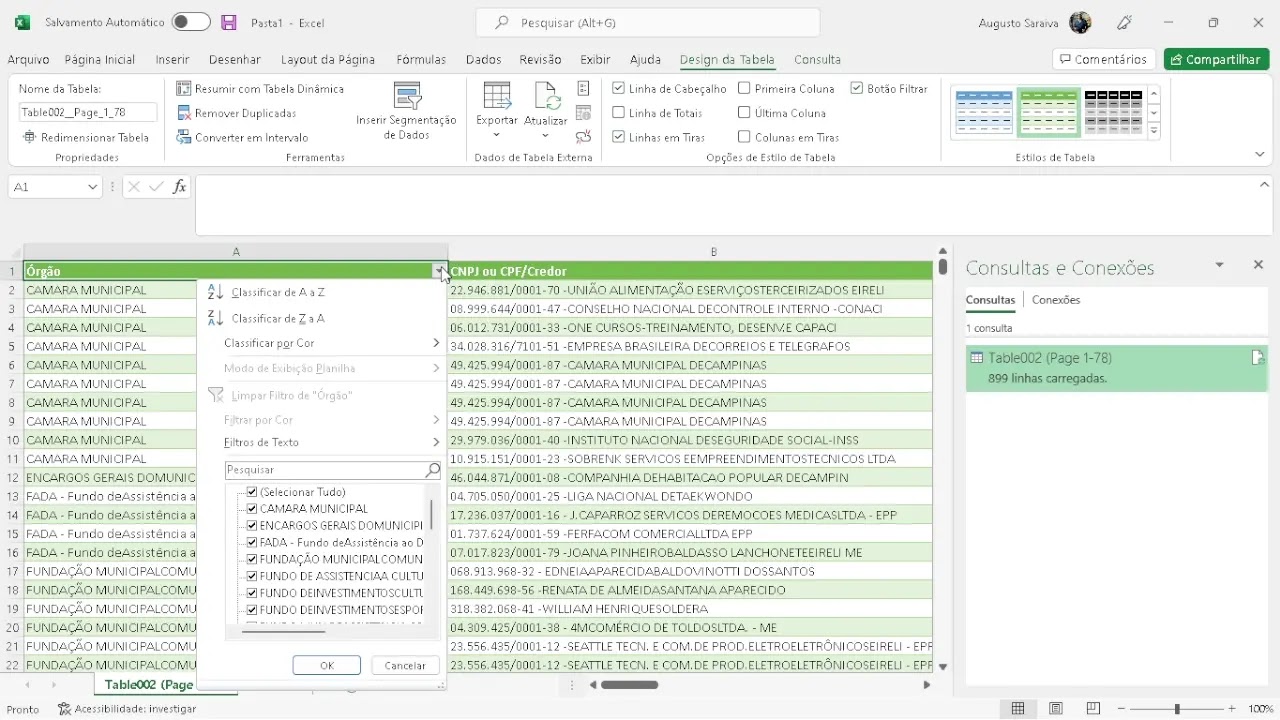Click Cancelar in the filter menu

click(405, 665)
